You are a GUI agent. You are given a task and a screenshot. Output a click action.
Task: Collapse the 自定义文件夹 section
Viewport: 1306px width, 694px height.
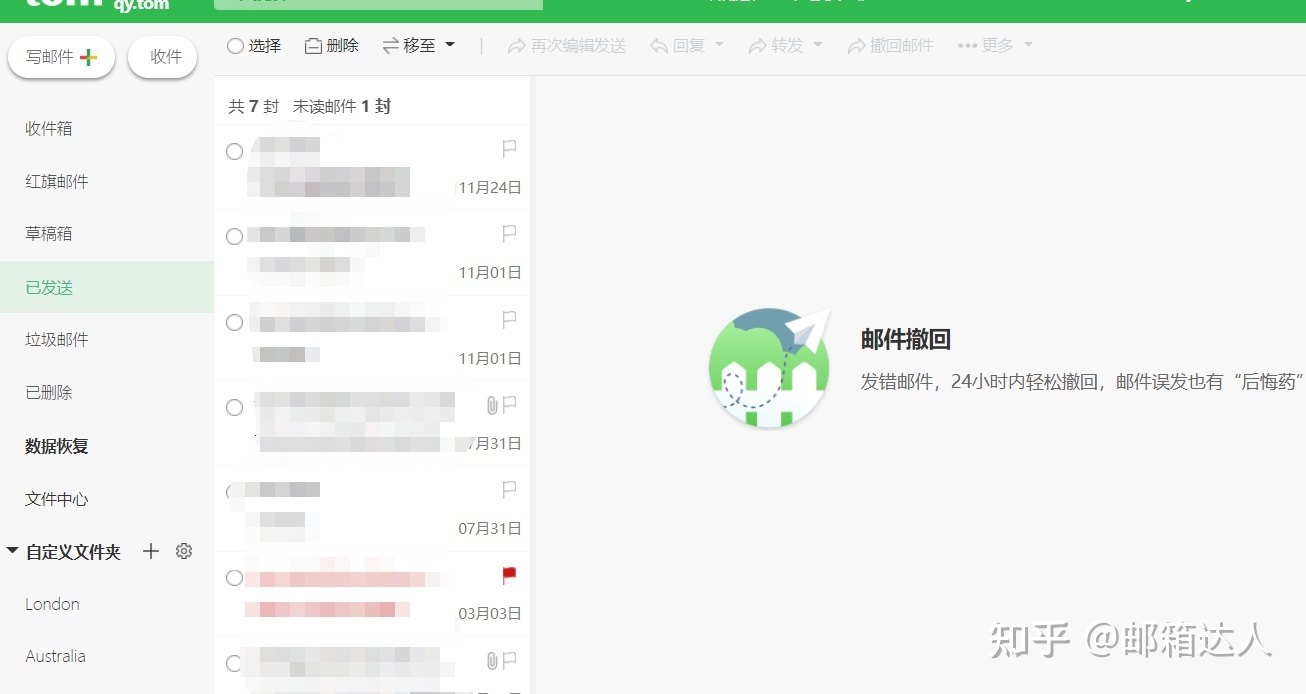13,551
